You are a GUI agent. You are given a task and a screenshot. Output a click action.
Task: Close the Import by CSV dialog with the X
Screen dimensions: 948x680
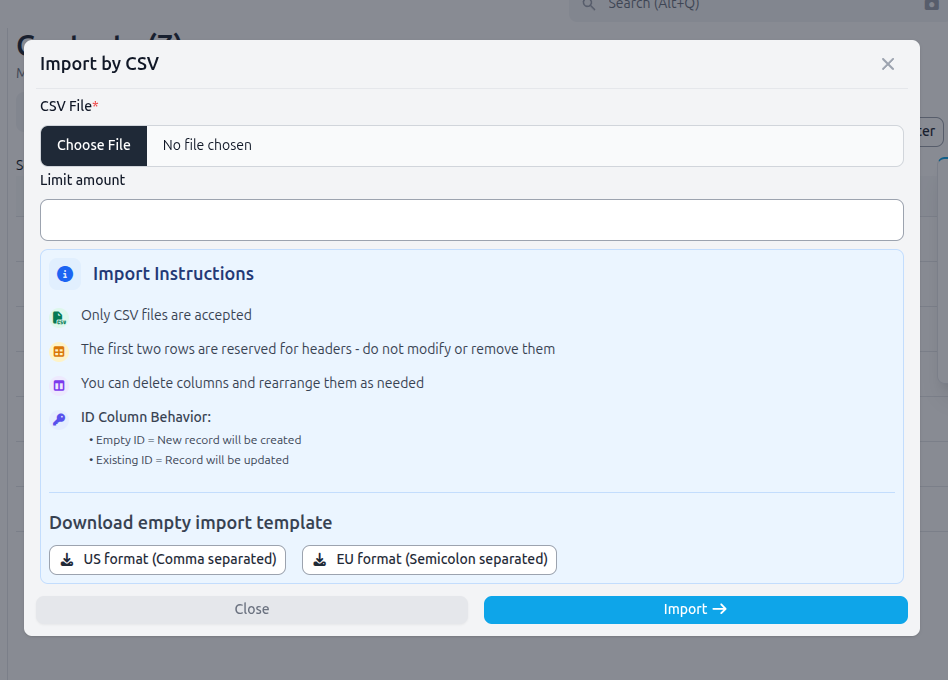pos(888,63)
